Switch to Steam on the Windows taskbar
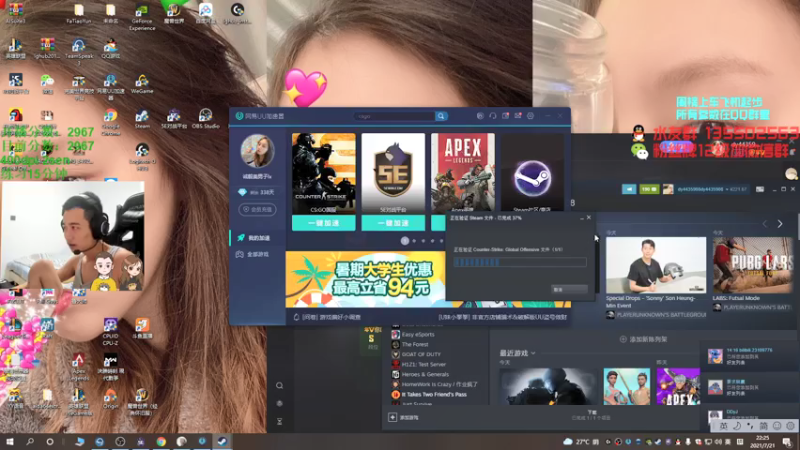The image size is (800, 450). (222, 441)
